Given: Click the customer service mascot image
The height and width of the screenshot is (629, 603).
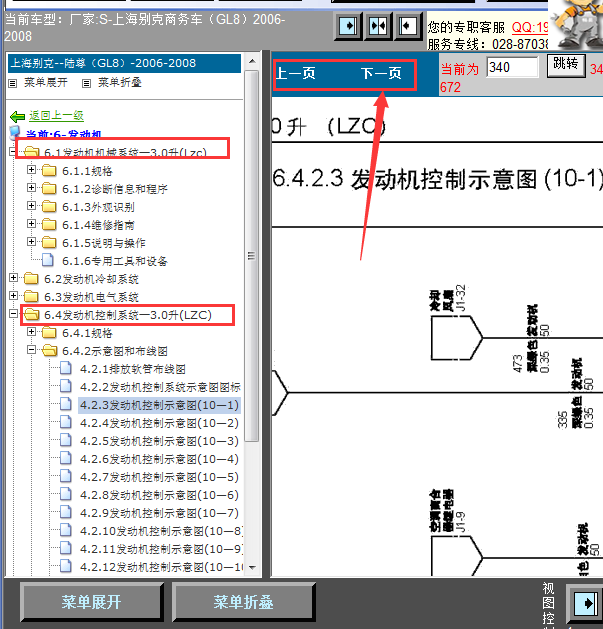Looking at the screenshot, I should click(x=577, y=24).
